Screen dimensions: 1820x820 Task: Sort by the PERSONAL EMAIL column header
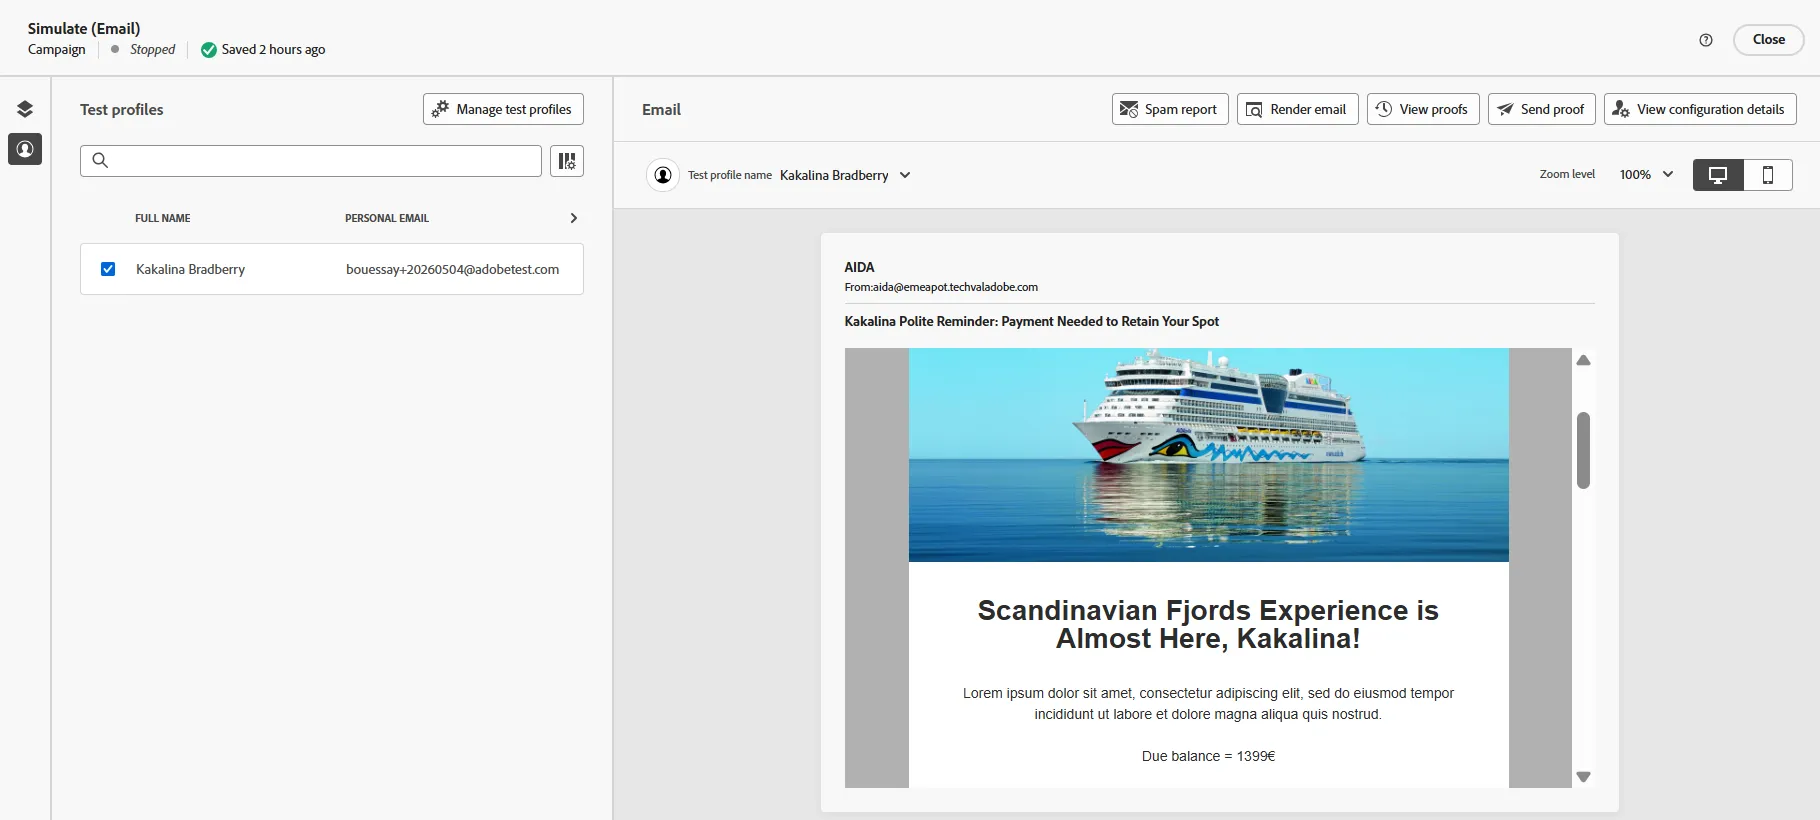(x=387, y=218)
